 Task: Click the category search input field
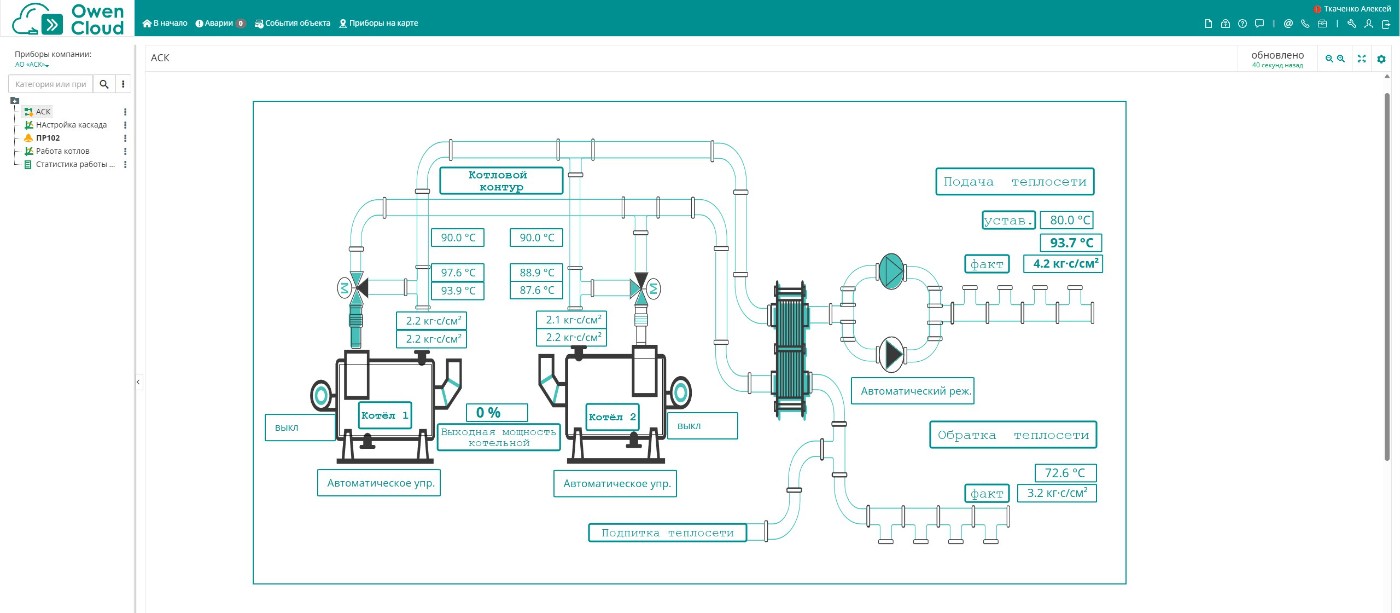[50, 85]
